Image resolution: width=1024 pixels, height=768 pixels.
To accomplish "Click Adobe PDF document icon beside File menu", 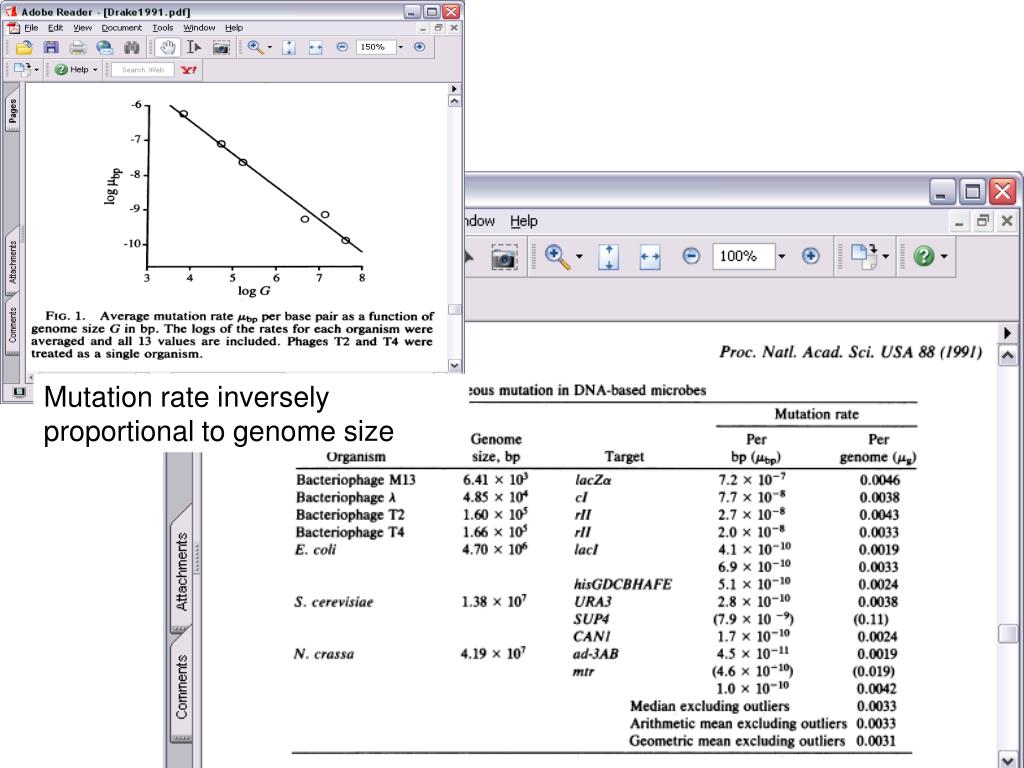I will coord(13,28).
